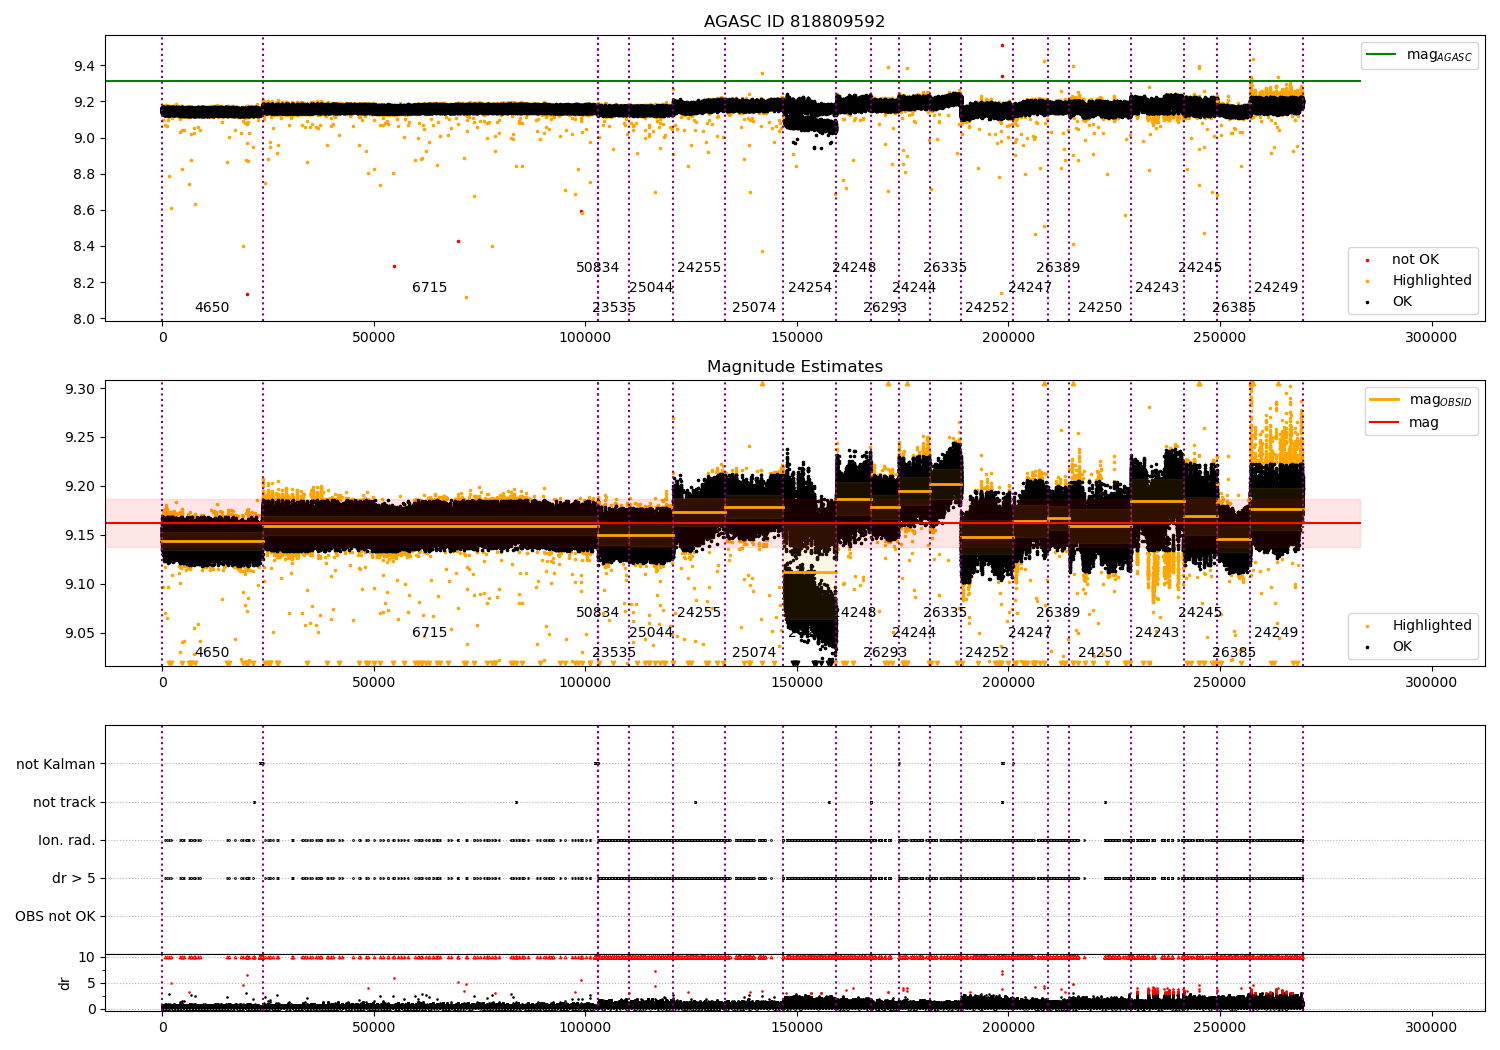Click the y-axis tick '8.4'
This screenshot has width=1500, height=1050.
(84, 247)
